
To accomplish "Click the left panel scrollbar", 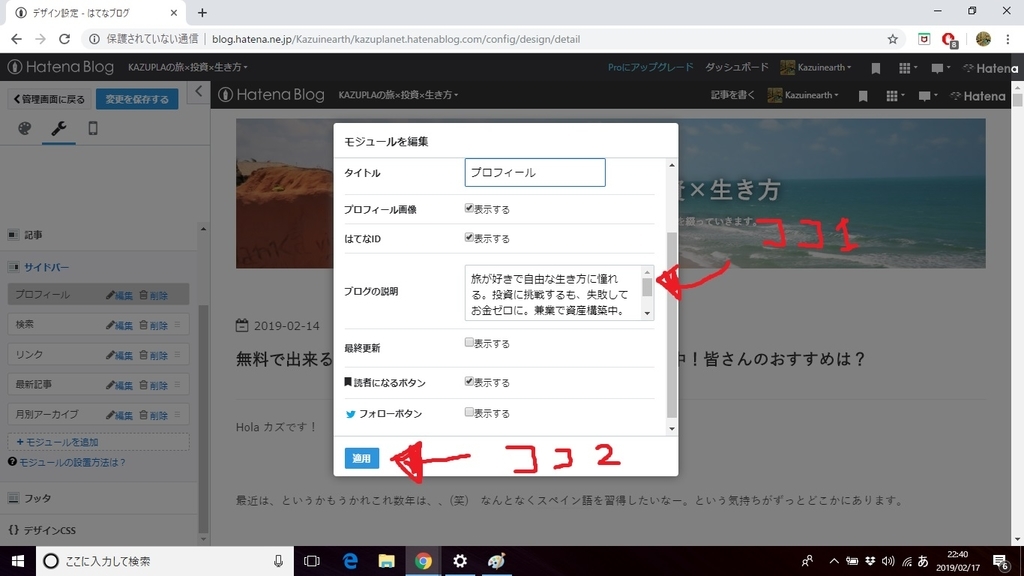I will [203, 418].
